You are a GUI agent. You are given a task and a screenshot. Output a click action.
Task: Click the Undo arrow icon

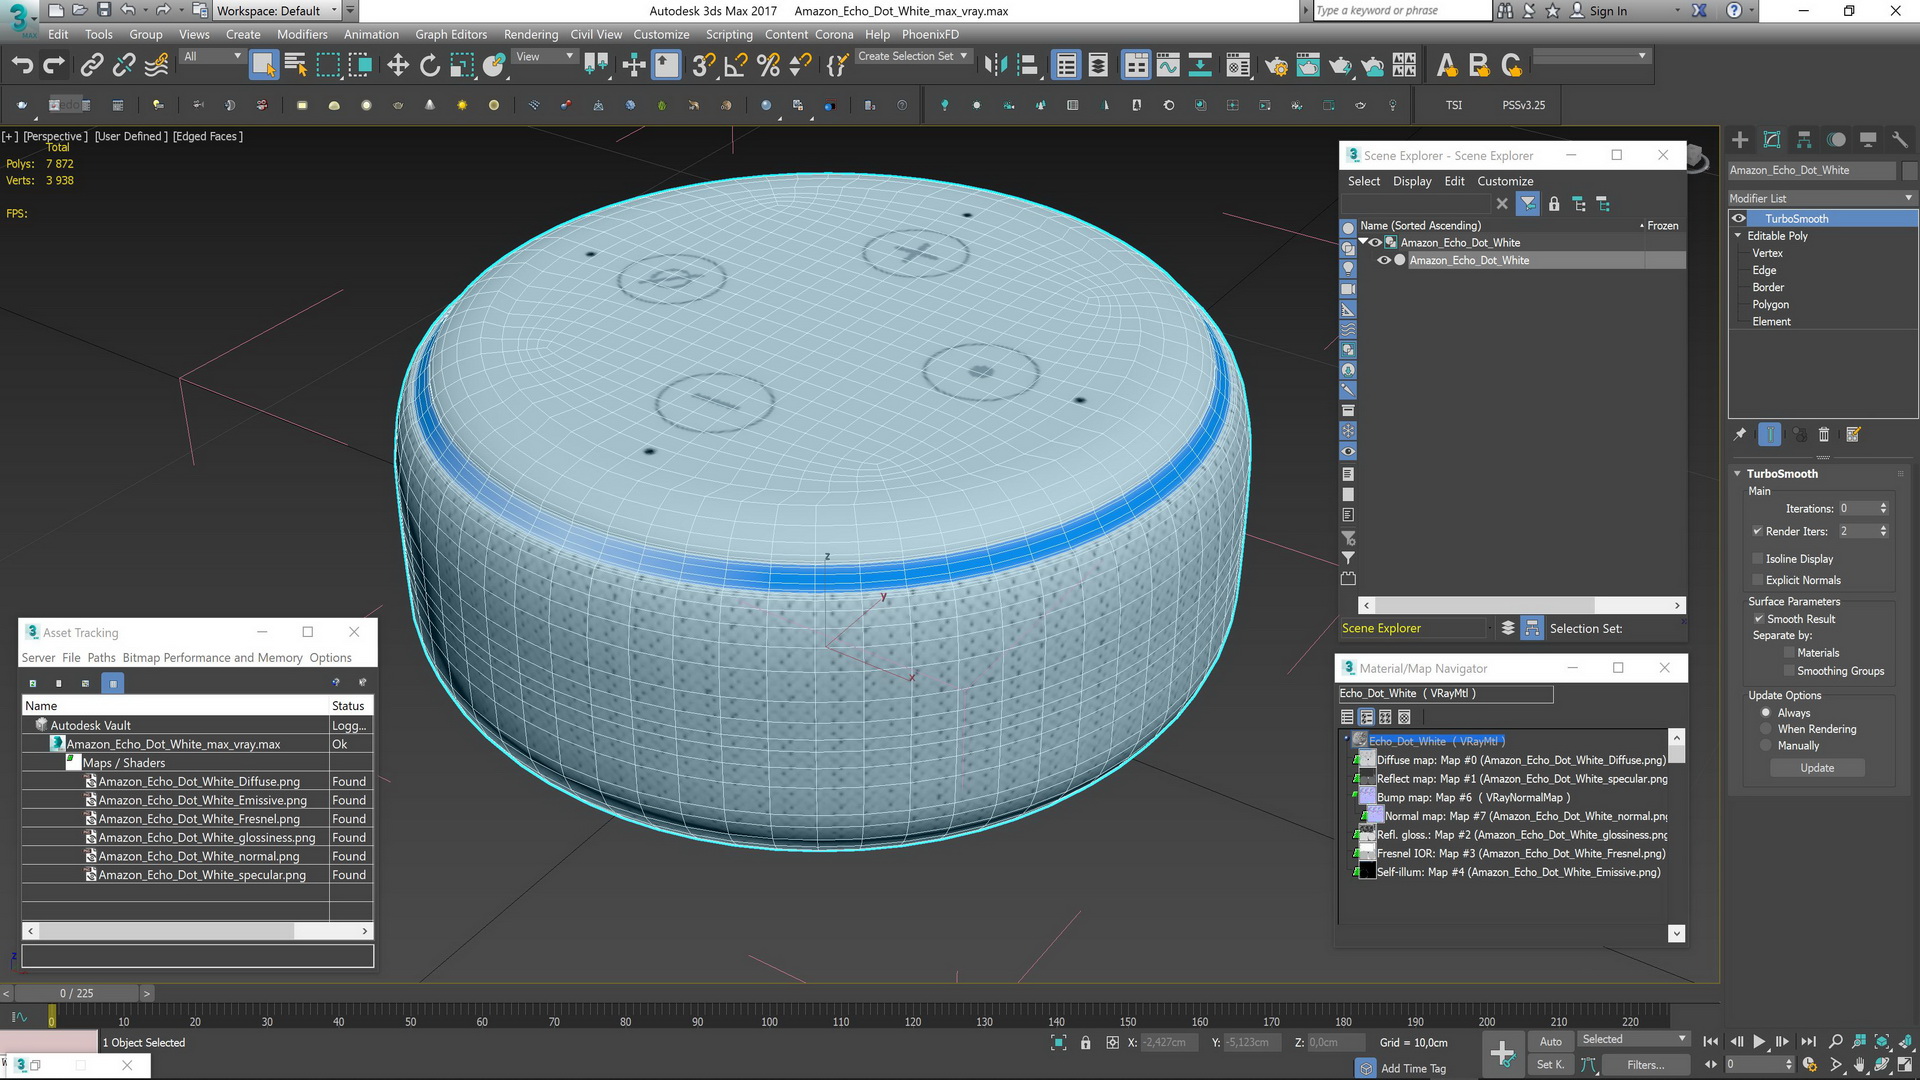point(22,66)
